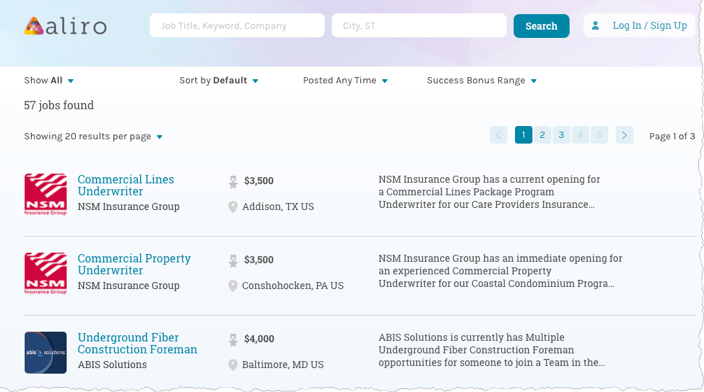
Task: Open the Show All filter dropdown
Action: [49, 80]
